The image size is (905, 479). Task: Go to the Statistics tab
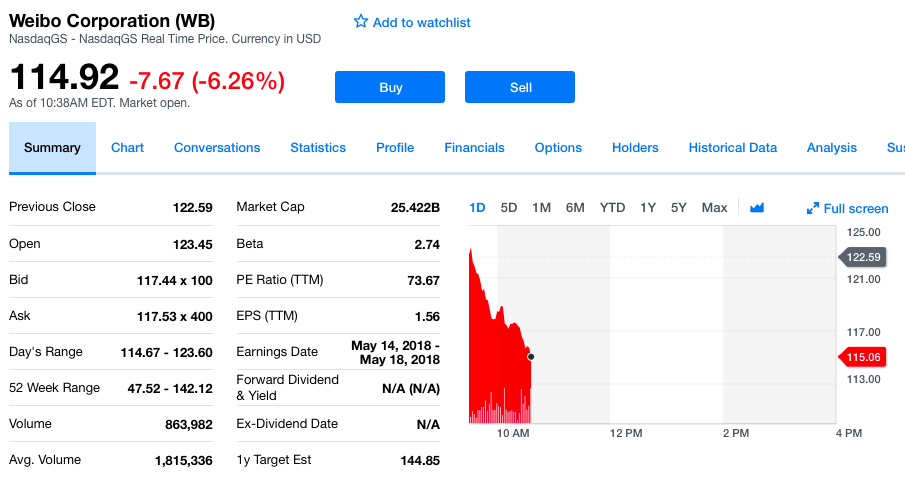pos(318,148)
